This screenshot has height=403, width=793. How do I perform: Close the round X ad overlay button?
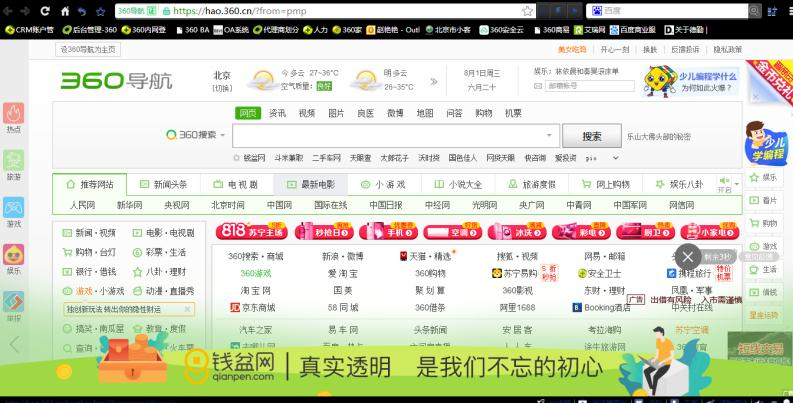tap(687, 257)
